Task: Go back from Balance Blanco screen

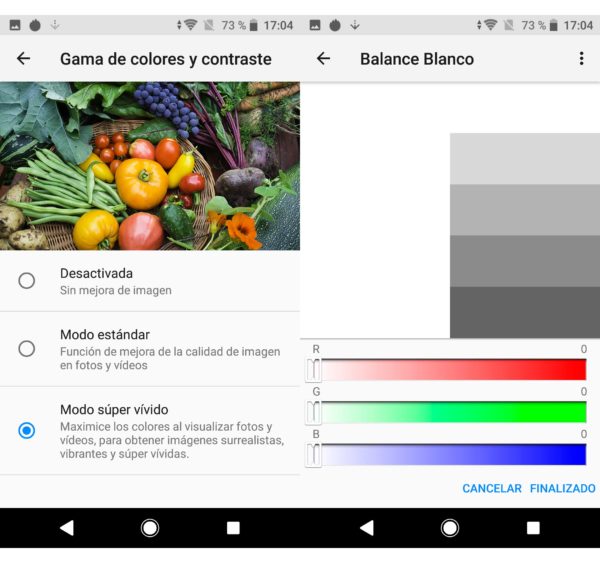Action: (x=324, y=59)
